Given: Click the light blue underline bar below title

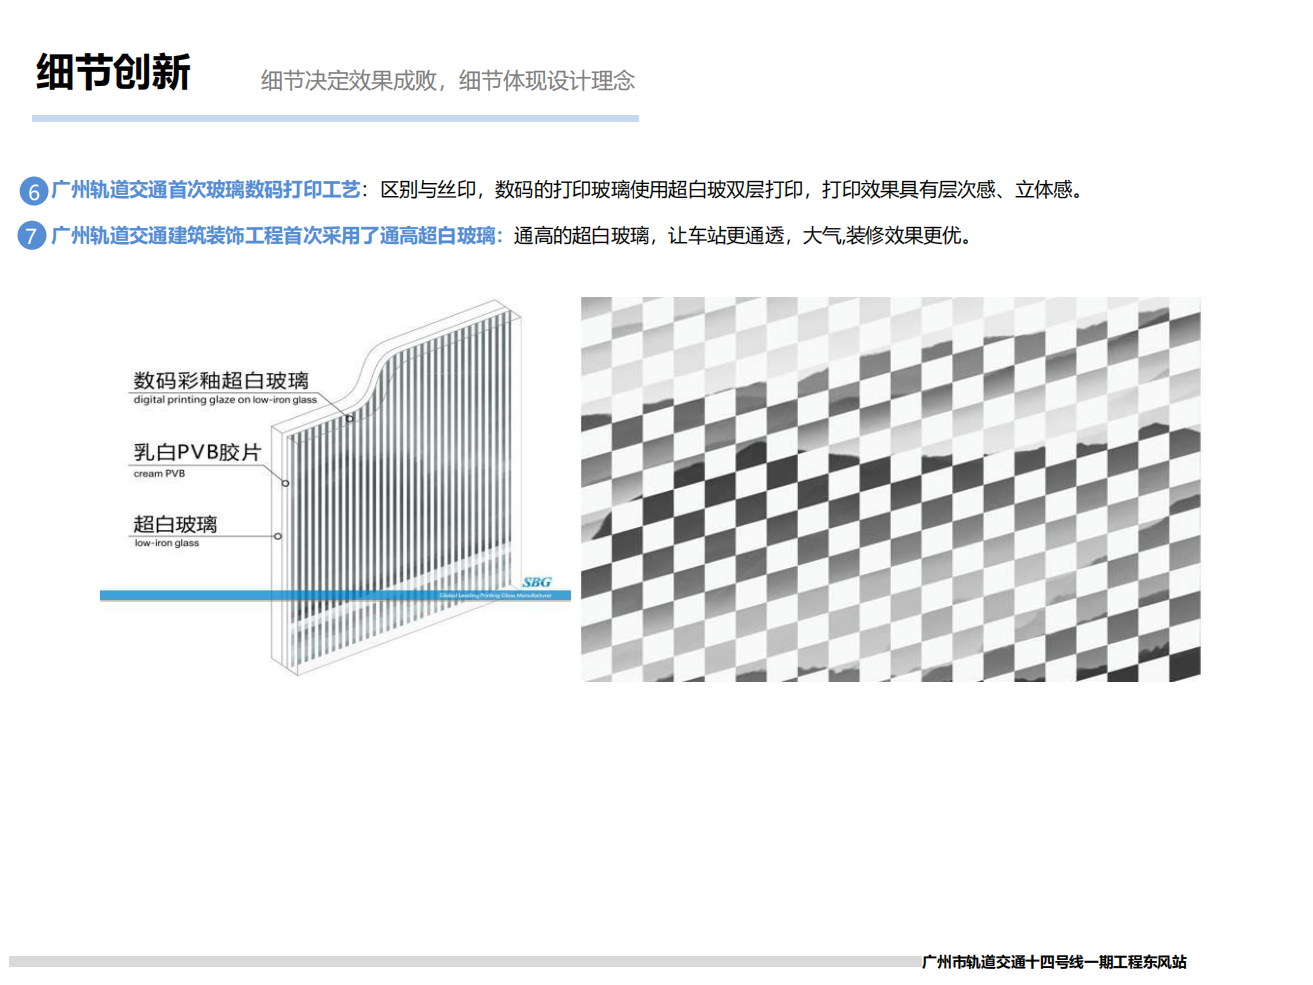Looking at the screenshot, I should (x=335, y=118).
